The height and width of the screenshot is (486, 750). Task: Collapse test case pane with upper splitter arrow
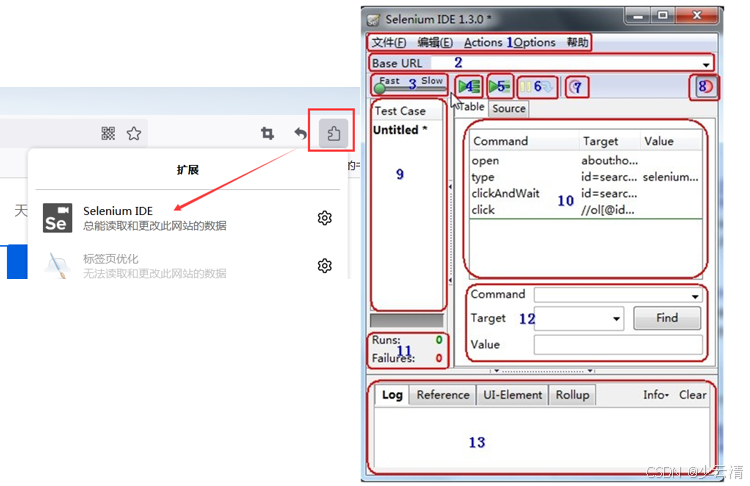tap(450, 187)
